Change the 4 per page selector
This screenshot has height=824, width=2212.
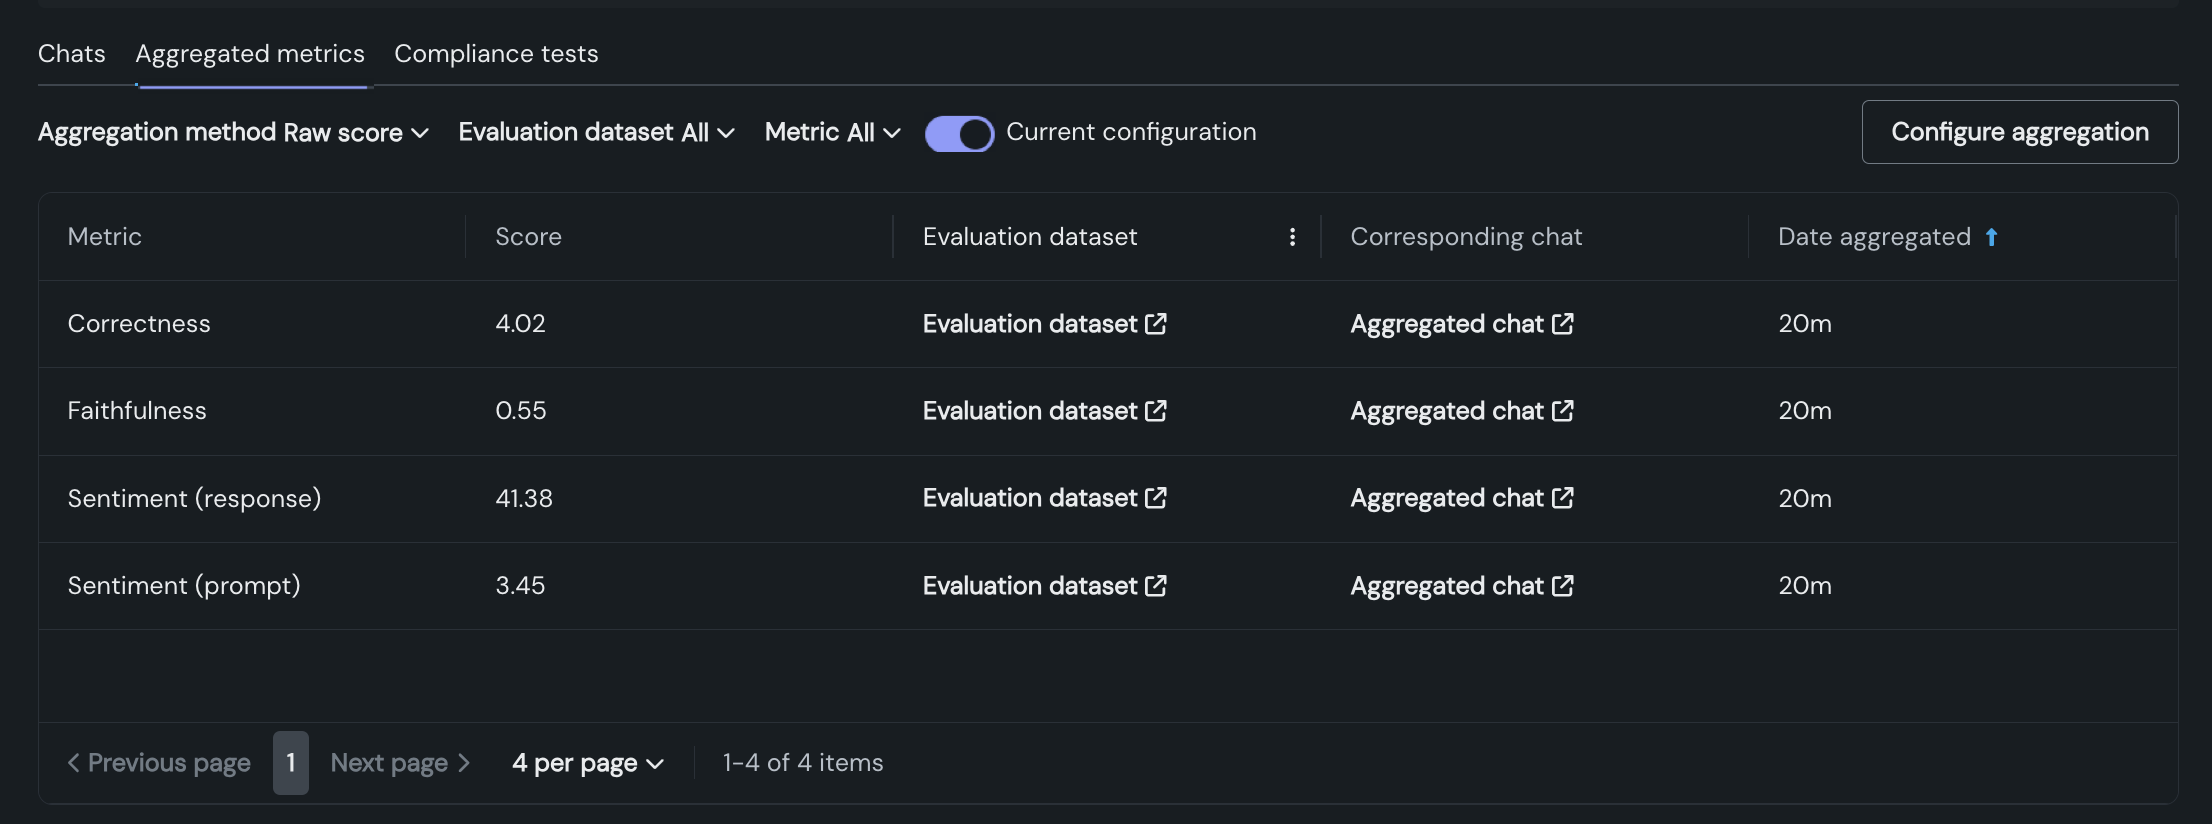(588, 763)
